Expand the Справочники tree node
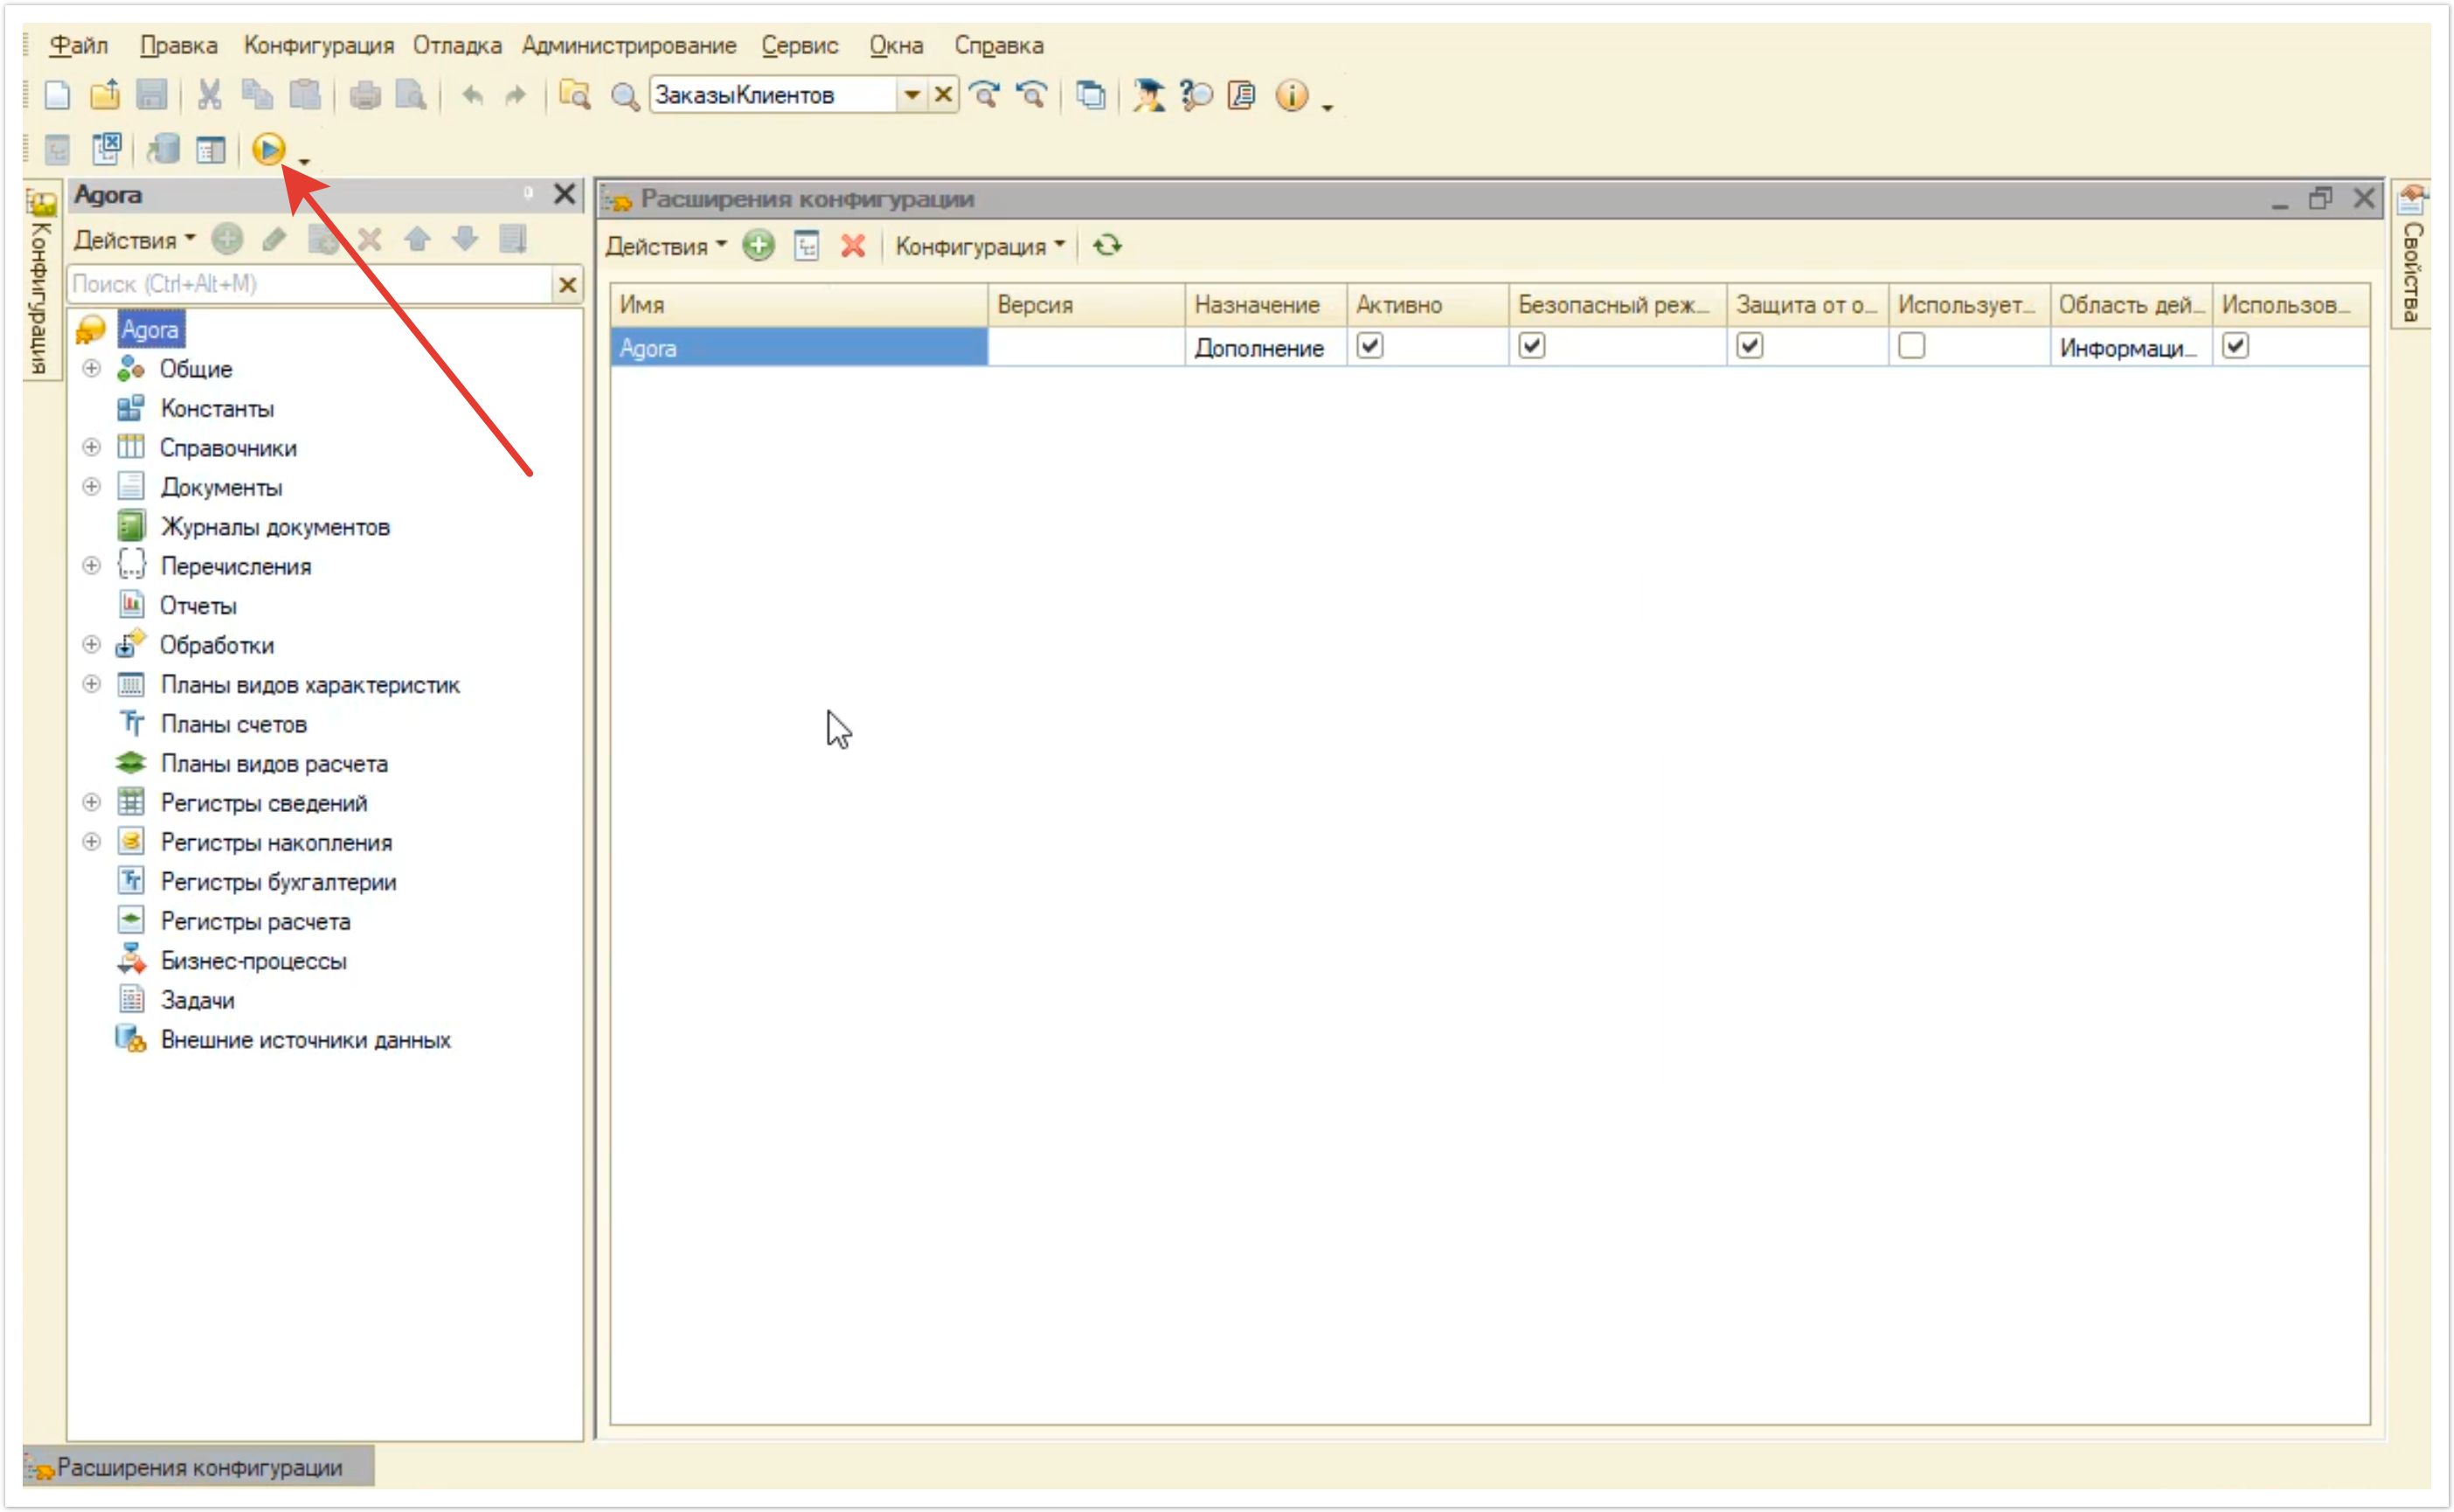The image size is (2454, 1512). point(91,447)
